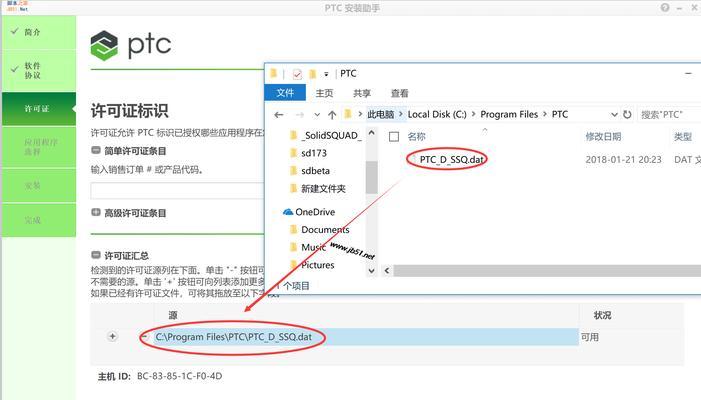Select the 许可证 step in sidebar
Image resolution: width=701 pixels, height=400 pixels.
coord(39,109)
